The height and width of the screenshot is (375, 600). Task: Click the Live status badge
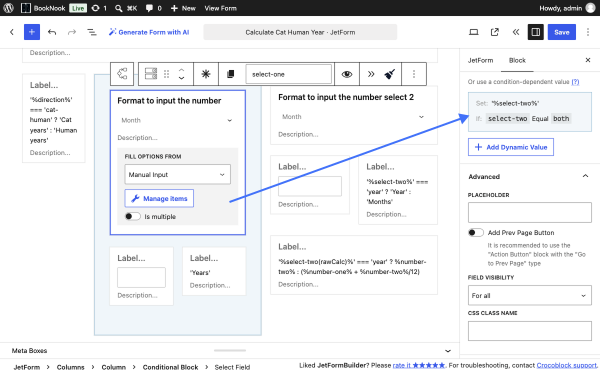(78, 8)
